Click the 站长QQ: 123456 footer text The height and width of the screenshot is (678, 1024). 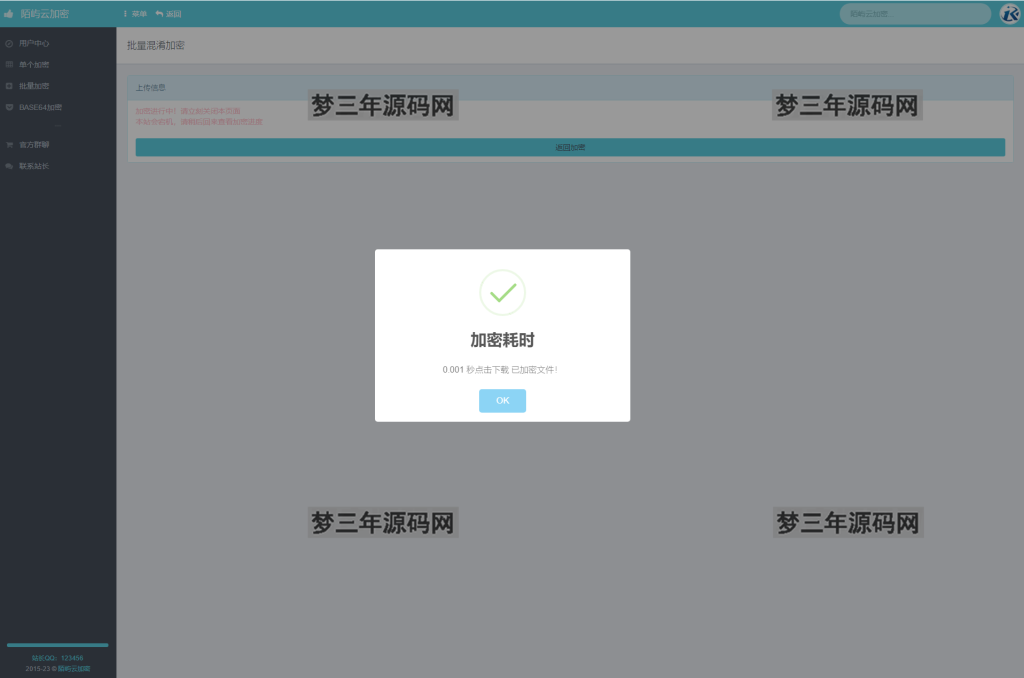pyautogui.click(x=57, y=658)
